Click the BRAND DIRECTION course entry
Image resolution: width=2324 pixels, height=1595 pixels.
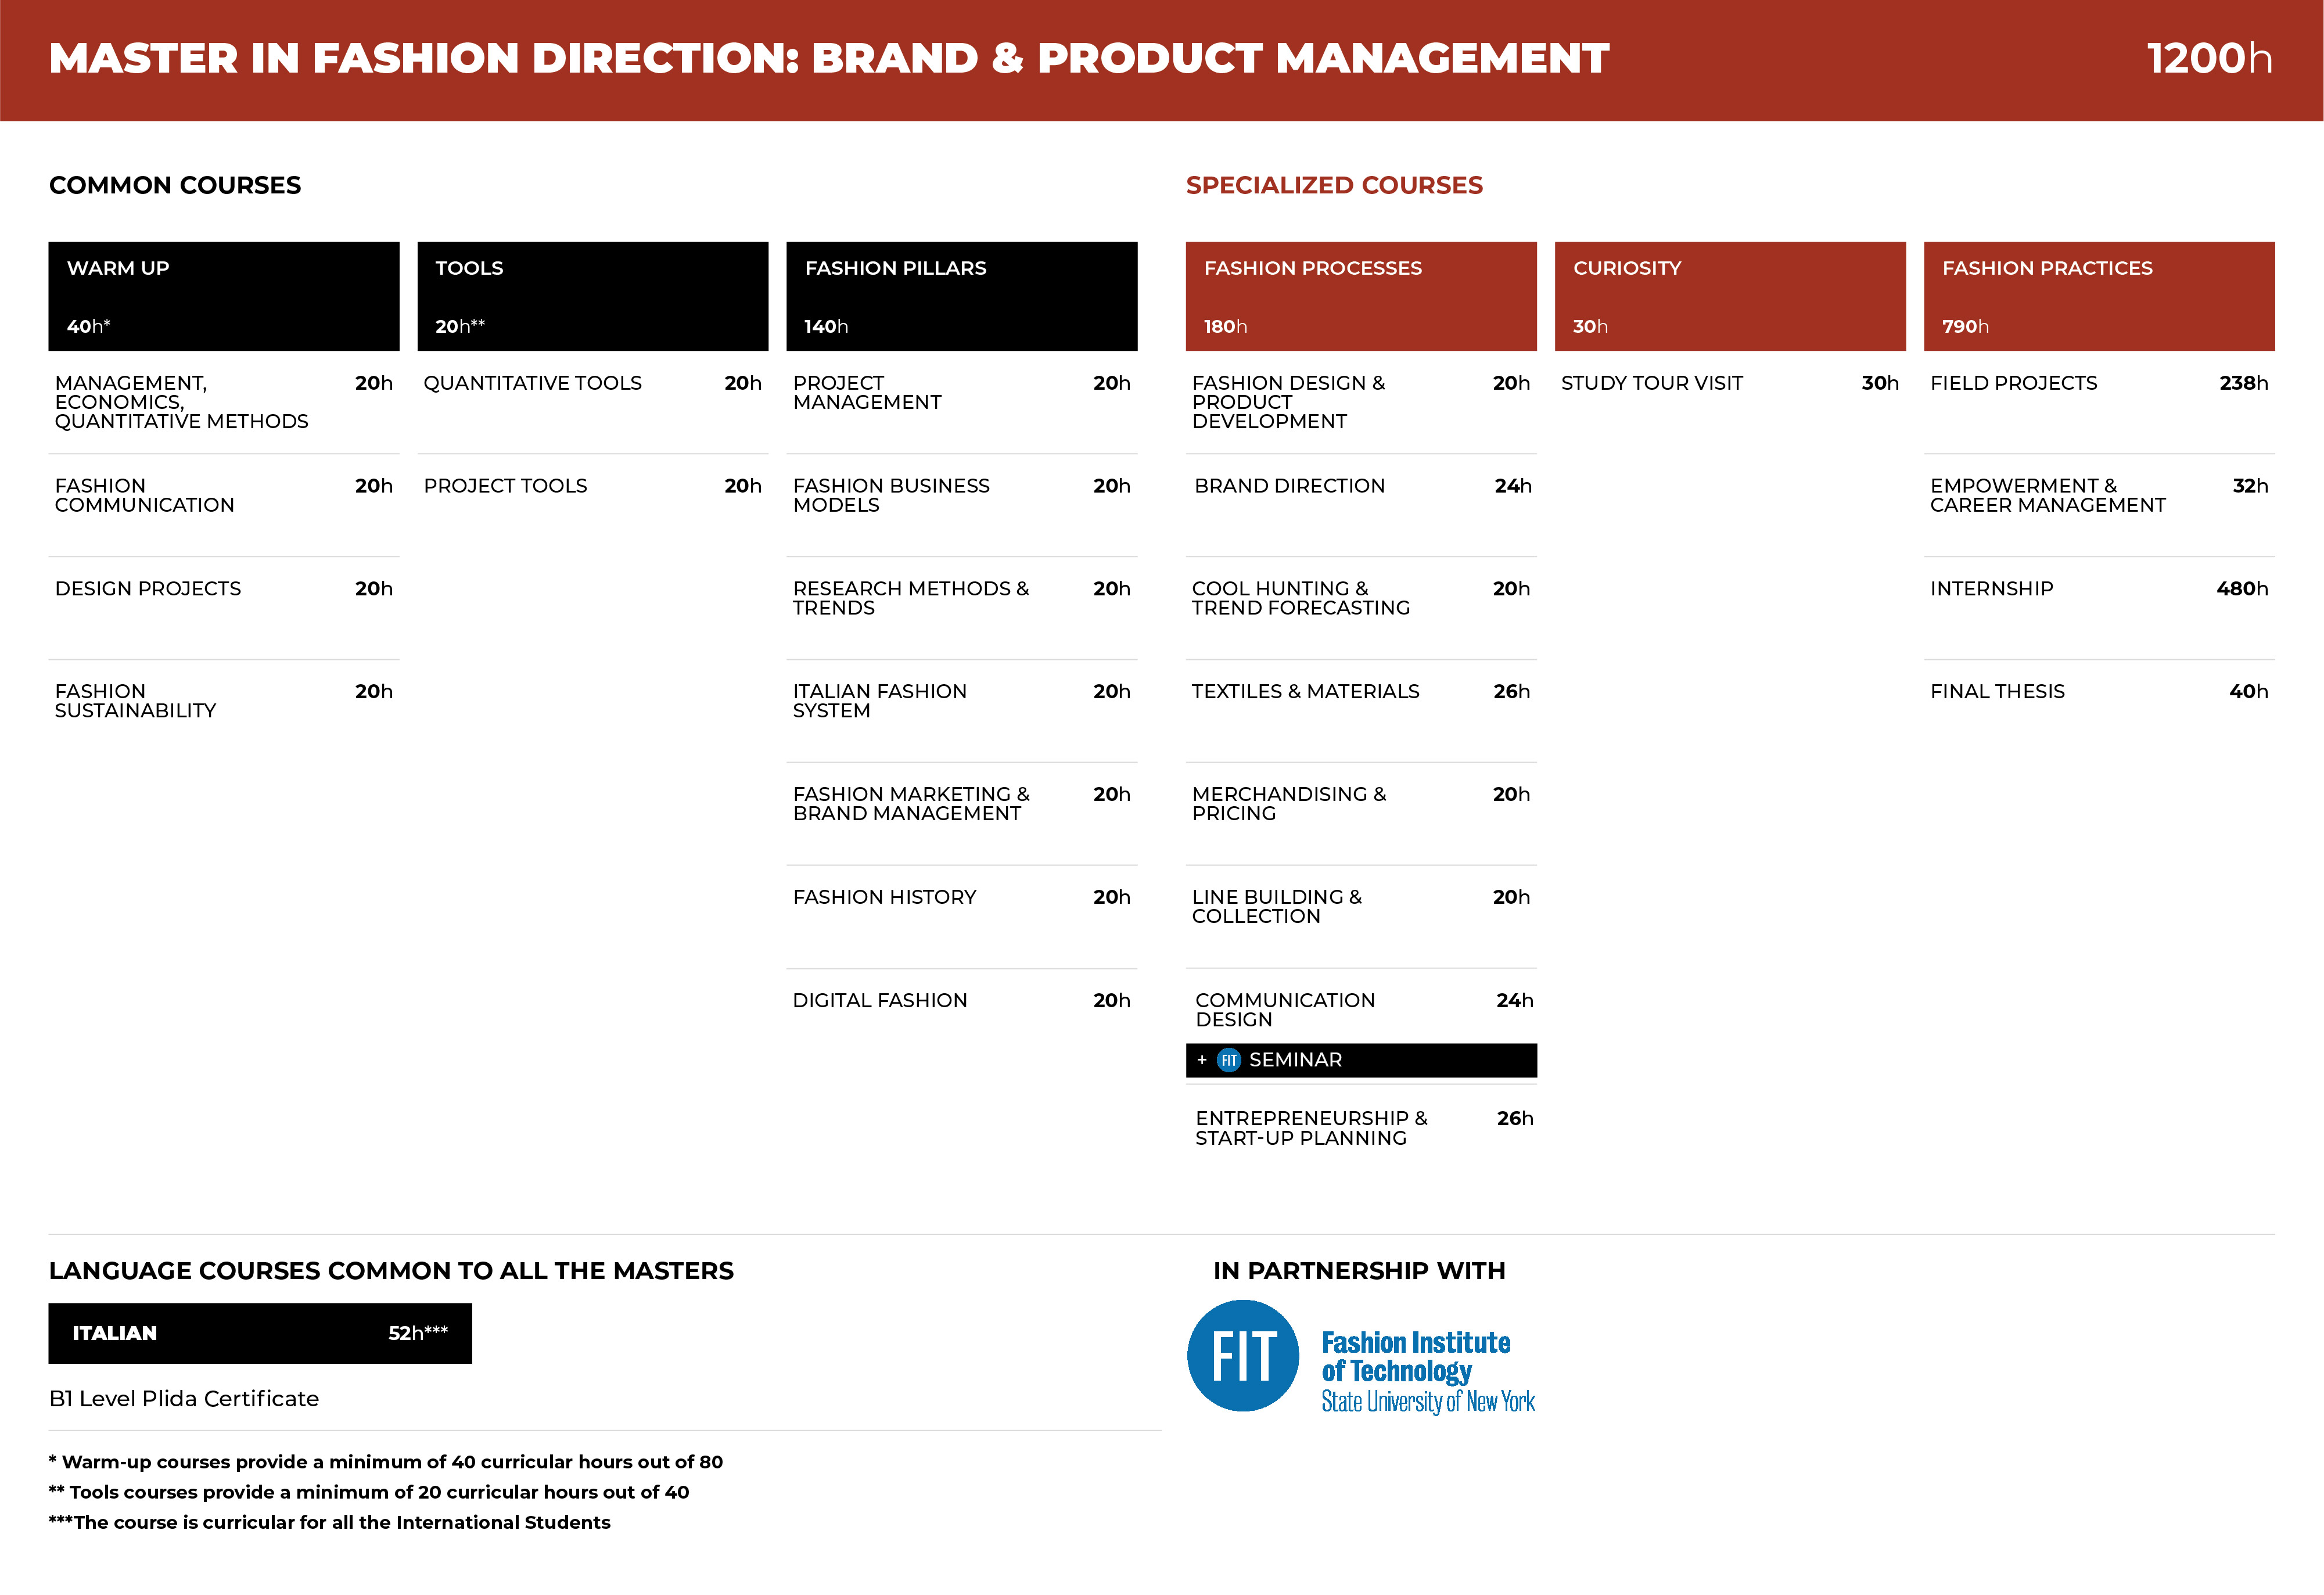(x=1361, y=486)
